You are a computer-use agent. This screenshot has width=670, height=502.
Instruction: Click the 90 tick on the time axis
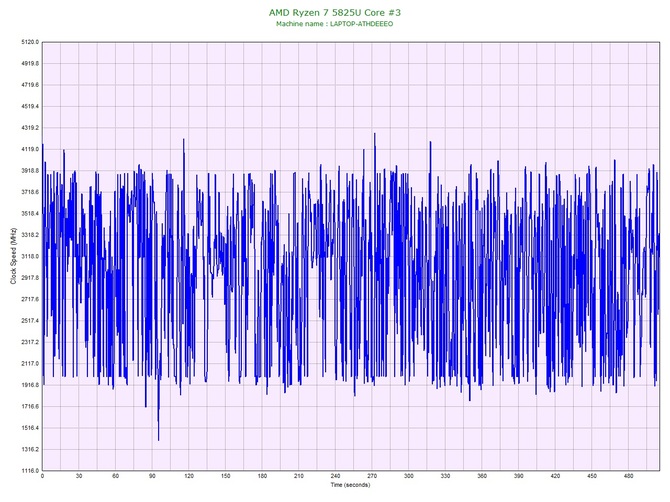click(x=152, y=476)
